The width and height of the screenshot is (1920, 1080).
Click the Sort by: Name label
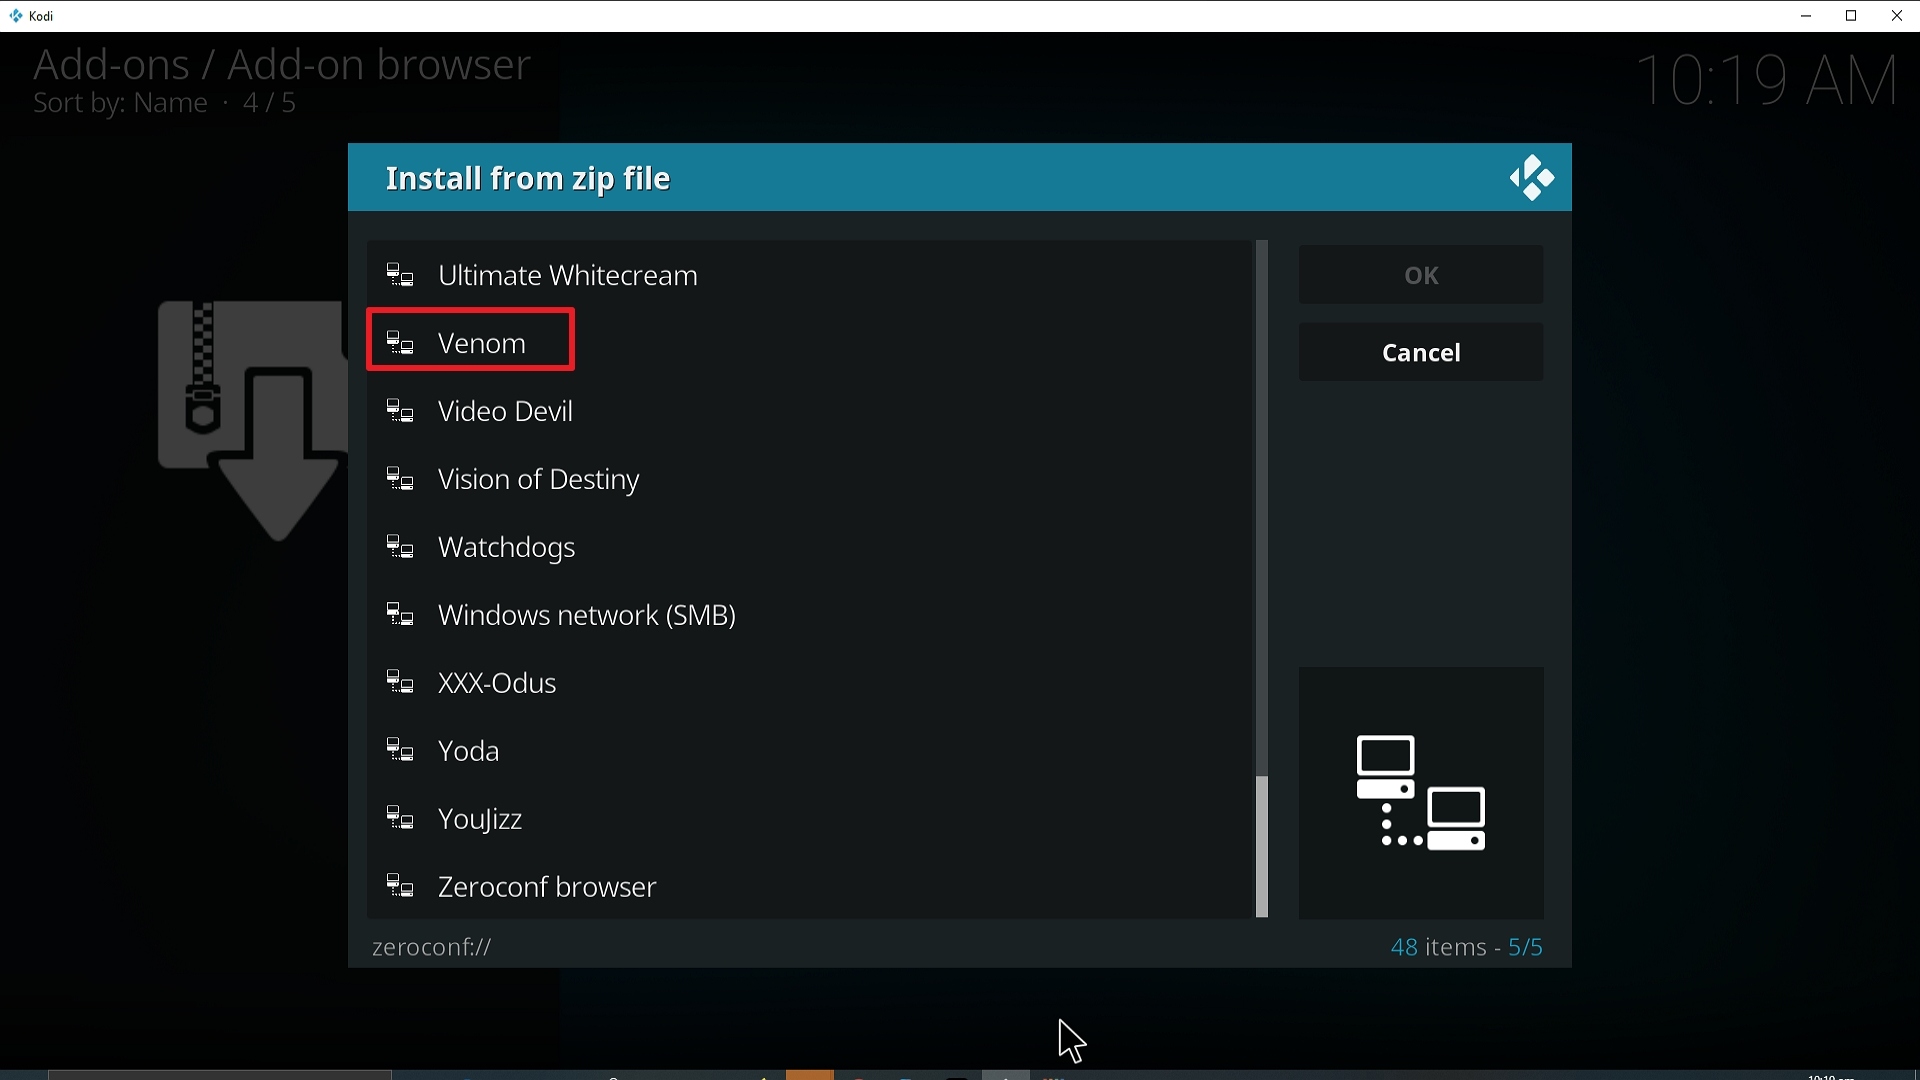pos(120,104)
